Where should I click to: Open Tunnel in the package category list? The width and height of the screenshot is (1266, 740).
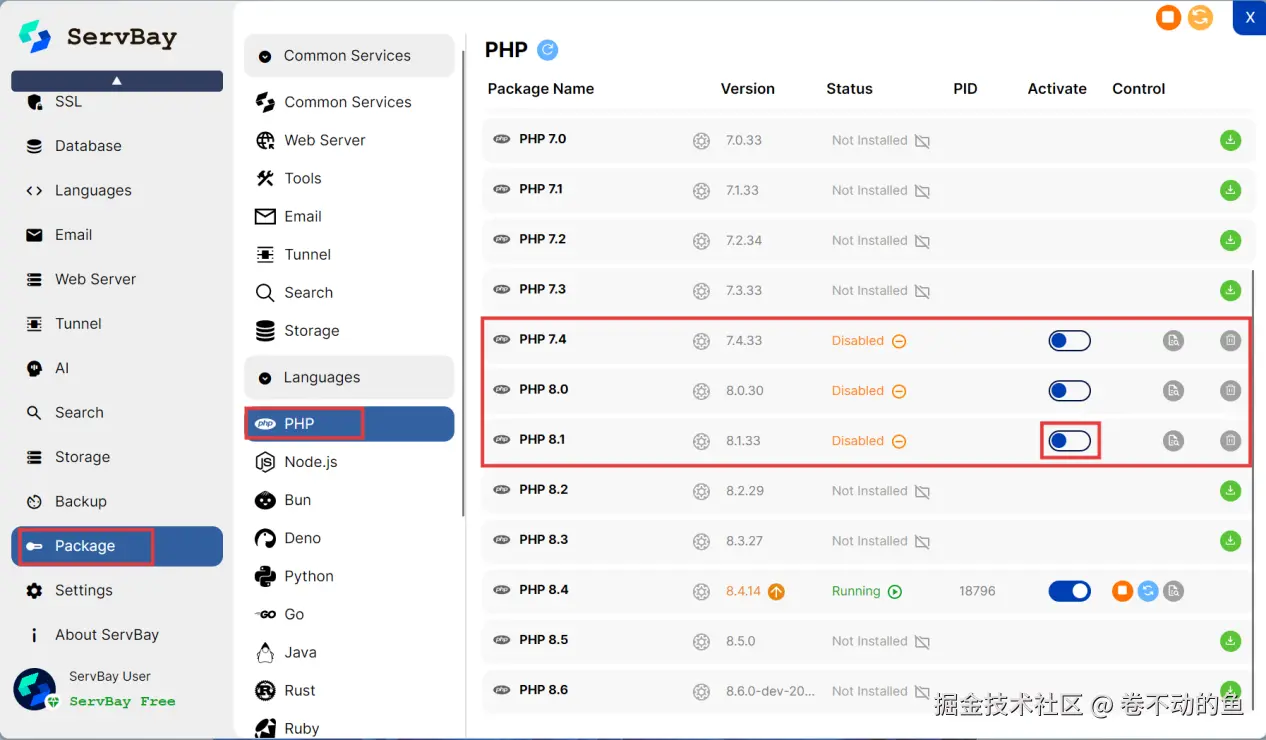pos(349,254)
